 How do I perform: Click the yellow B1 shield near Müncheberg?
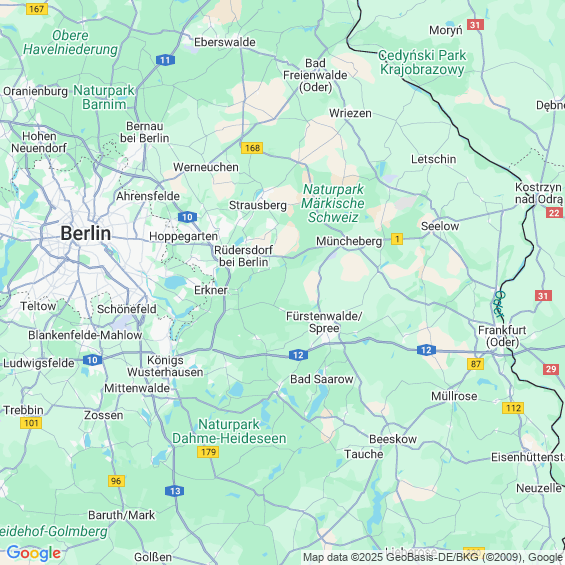[x=397, y=239]
